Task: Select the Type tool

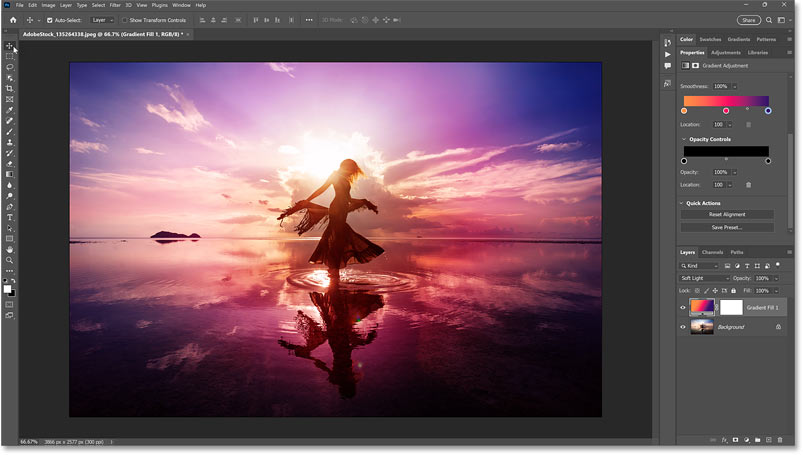Action: (x=10, y=217)
